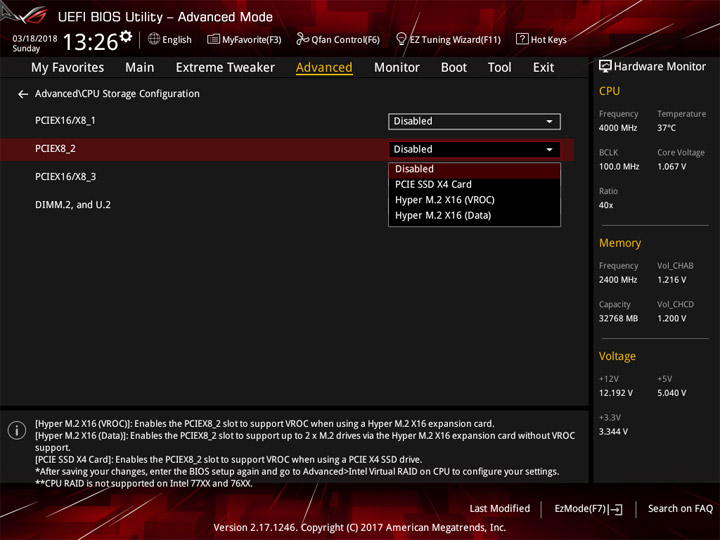Launch EZ Tuning Wizard(F11) label
The height and width of the screenshot is (540, 720).
click(x=455, y=39)
